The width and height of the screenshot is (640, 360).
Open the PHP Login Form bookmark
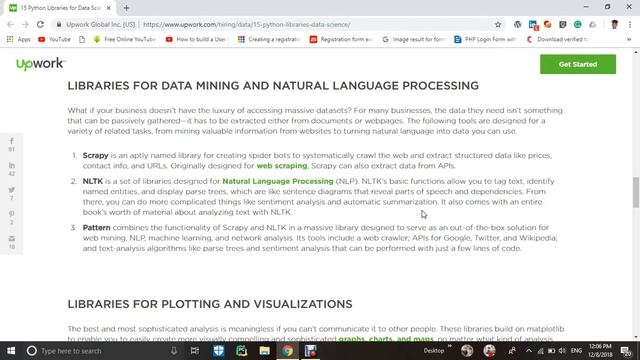[486, 40]
